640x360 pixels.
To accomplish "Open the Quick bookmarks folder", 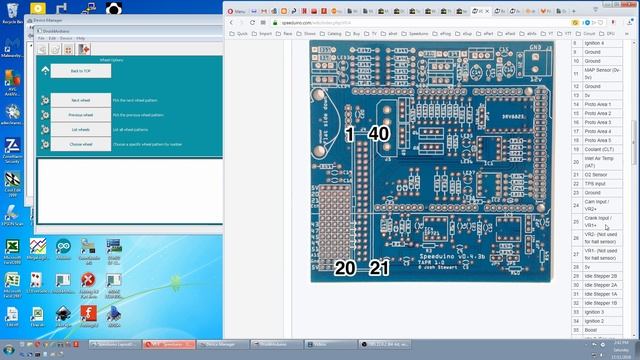I will pyautogui.click(x=239, y=34).
